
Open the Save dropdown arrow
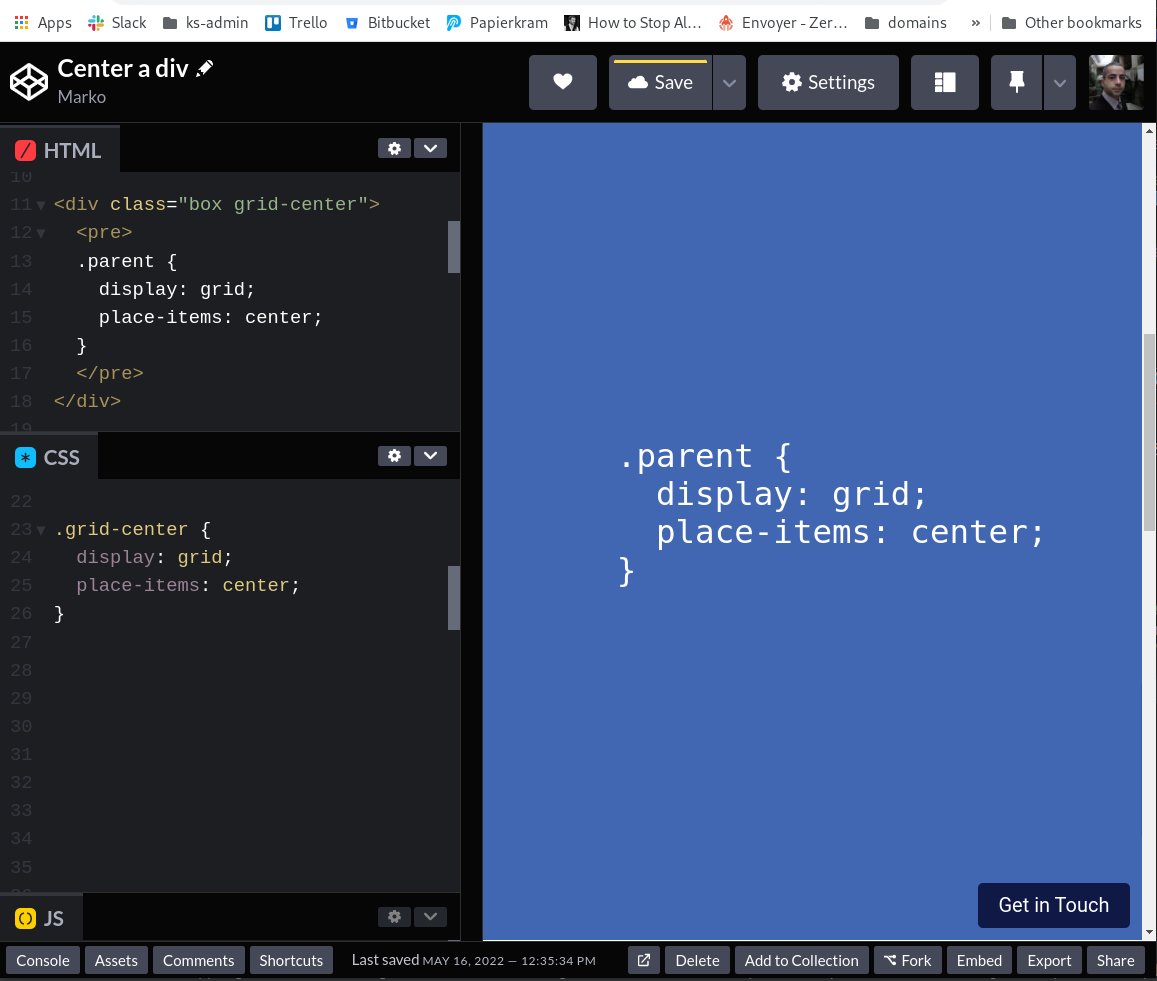point(729,82)
